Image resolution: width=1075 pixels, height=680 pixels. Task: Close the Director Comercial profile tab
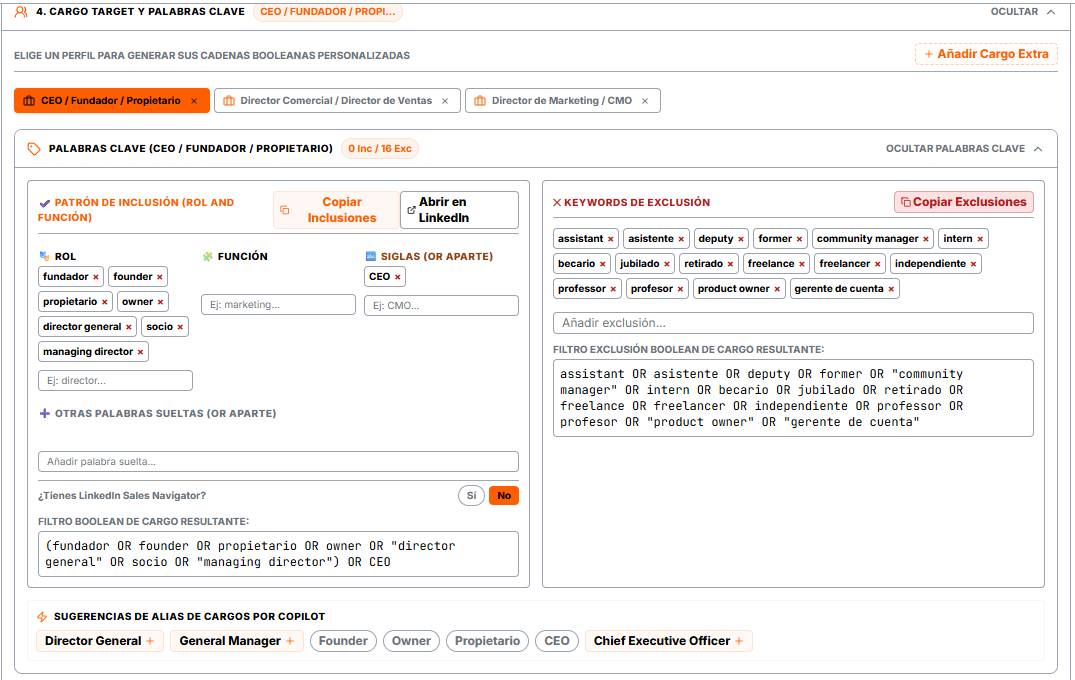[445, 101]
